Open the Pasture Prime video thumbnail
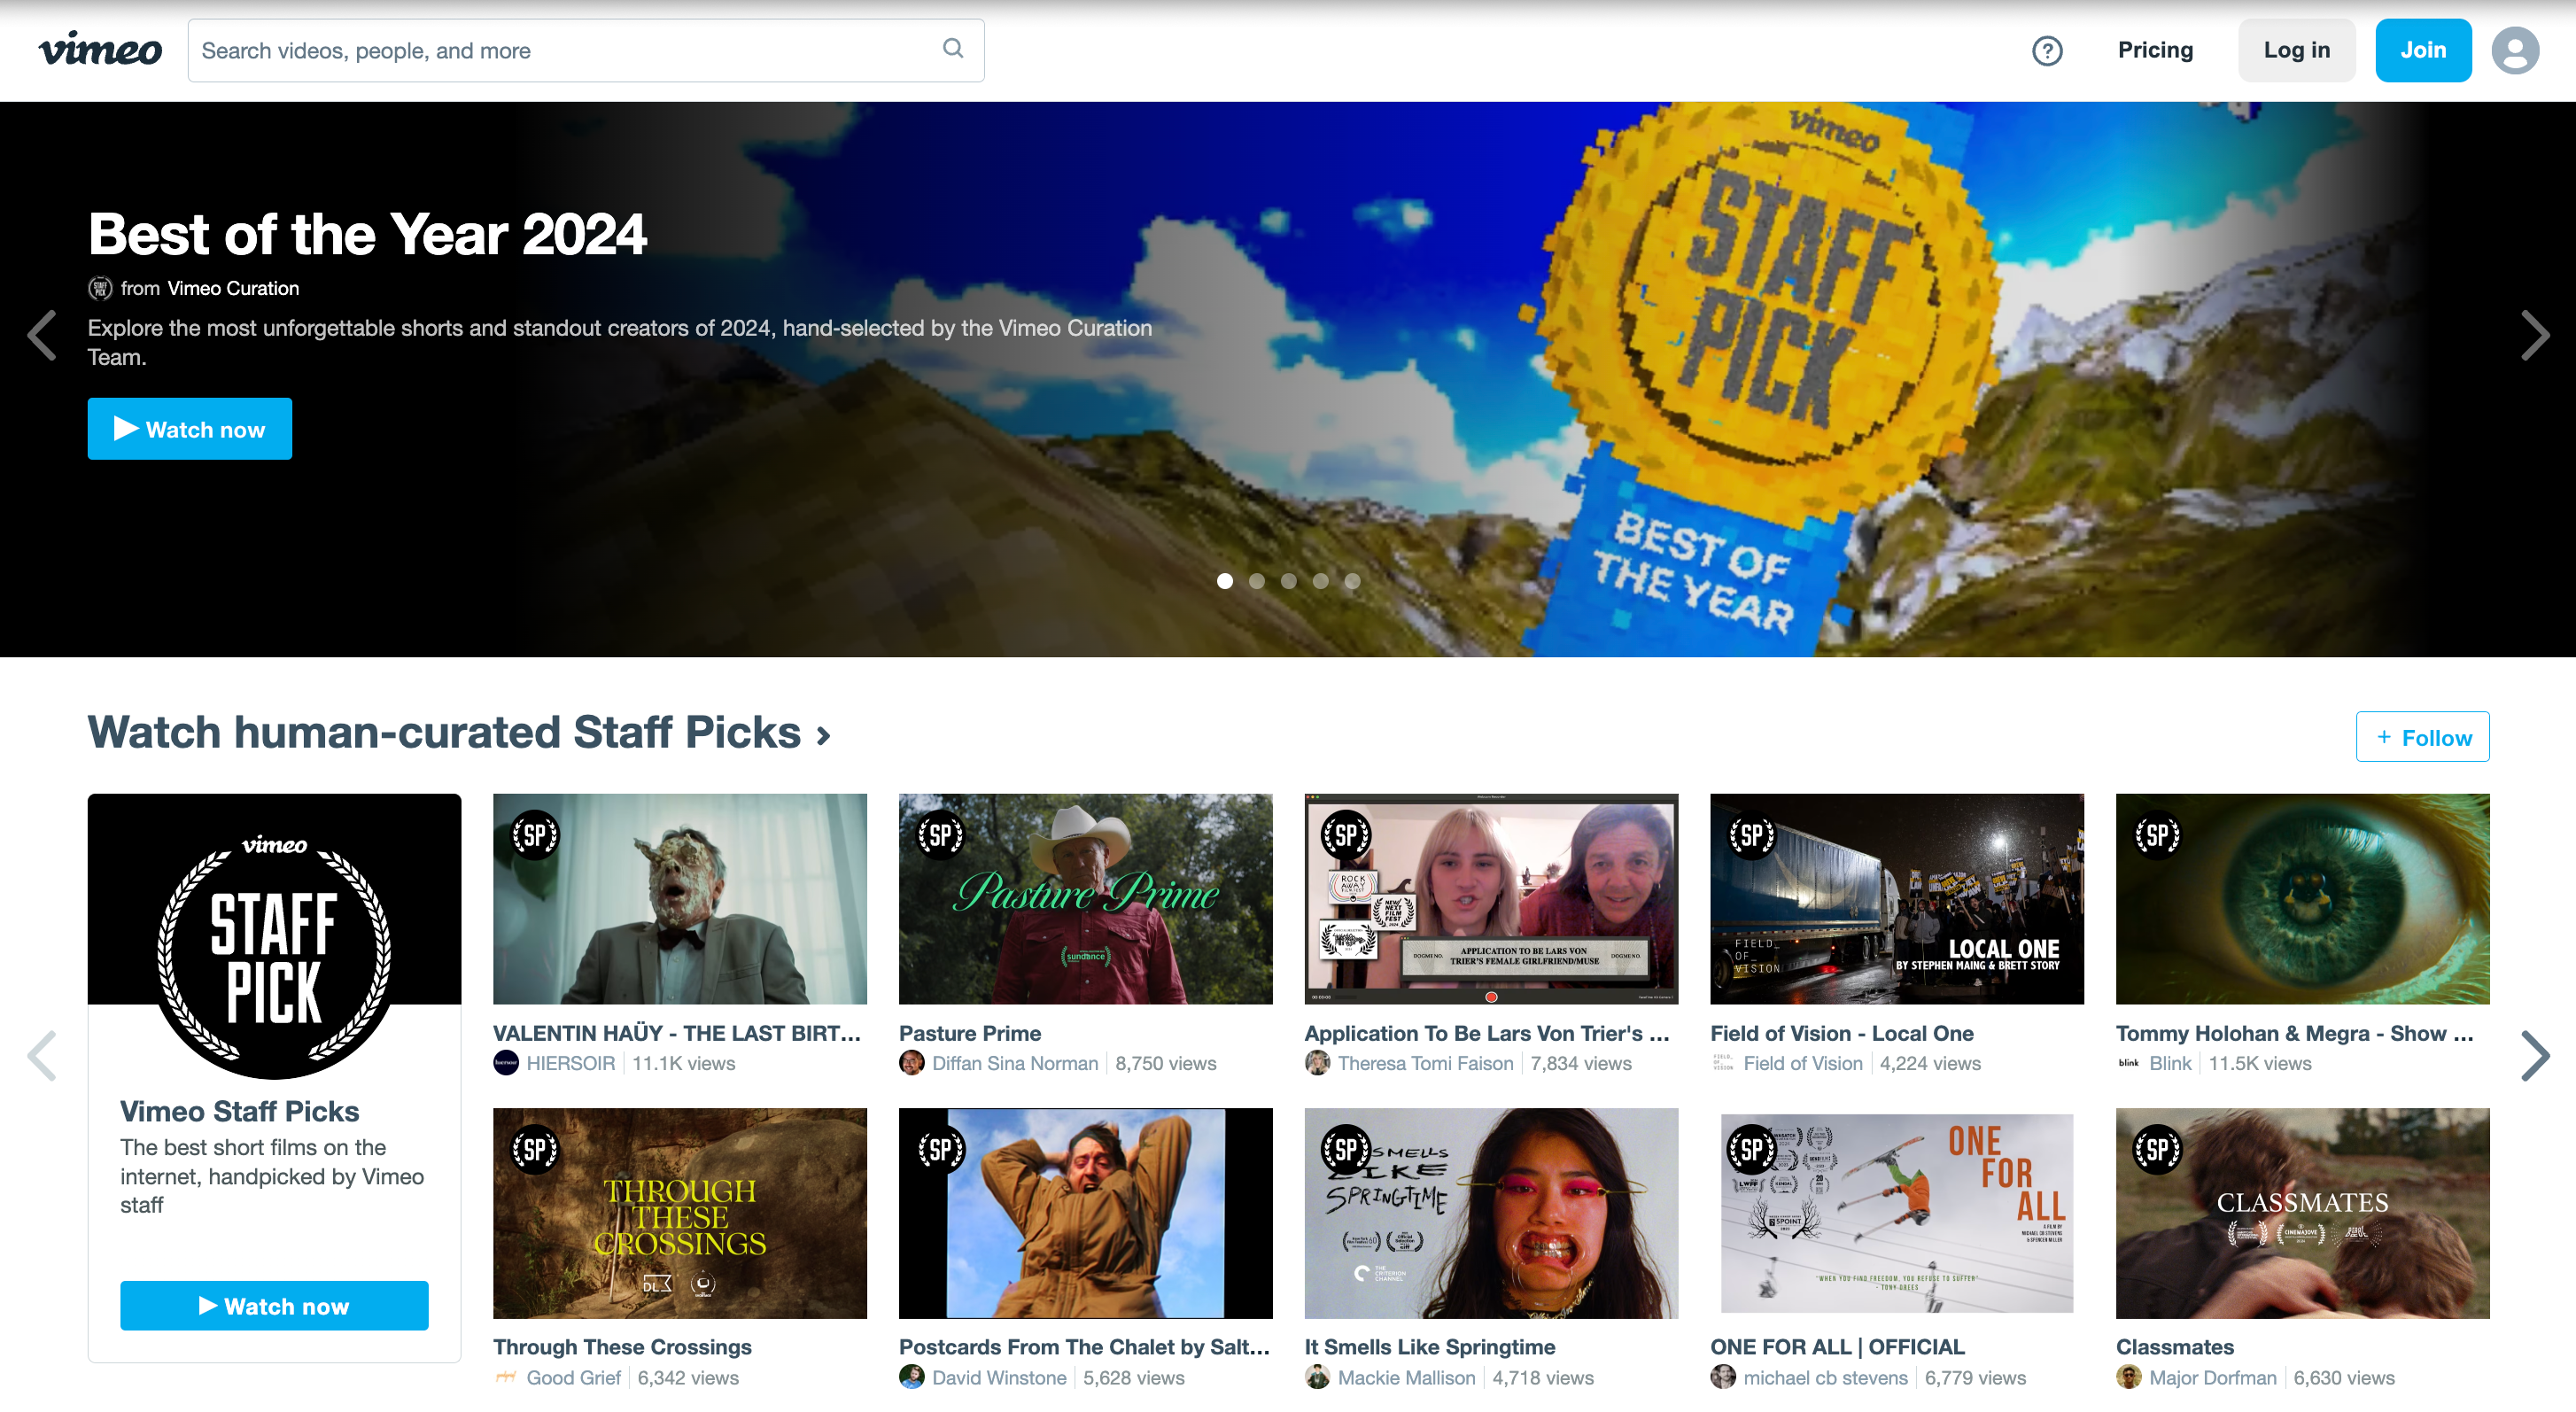Screen dimensions: 2576x1412 1085,898
